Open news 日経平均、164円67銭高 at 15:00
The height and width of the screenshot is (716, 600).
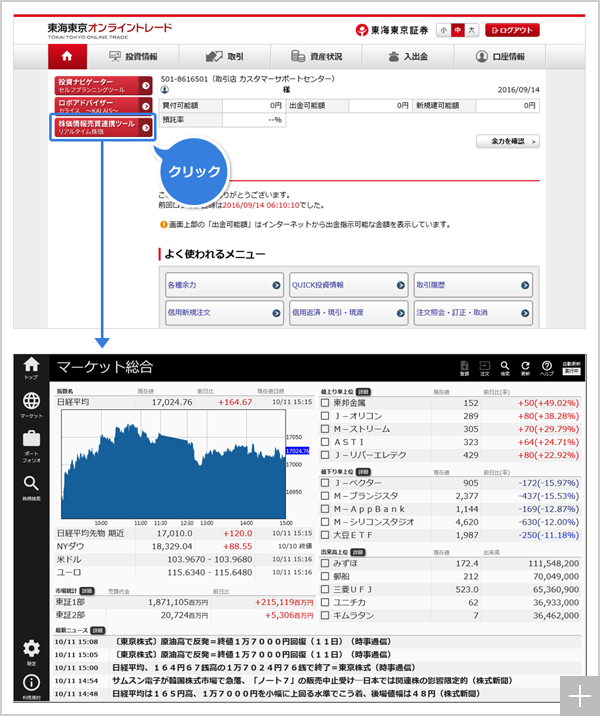click(264, 668)
